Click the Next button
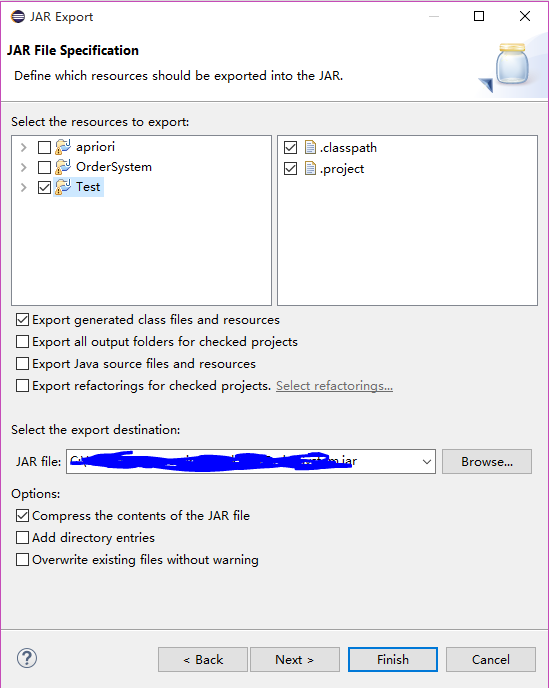This screenshot has height=688, width=549. [x=295, y=659]
